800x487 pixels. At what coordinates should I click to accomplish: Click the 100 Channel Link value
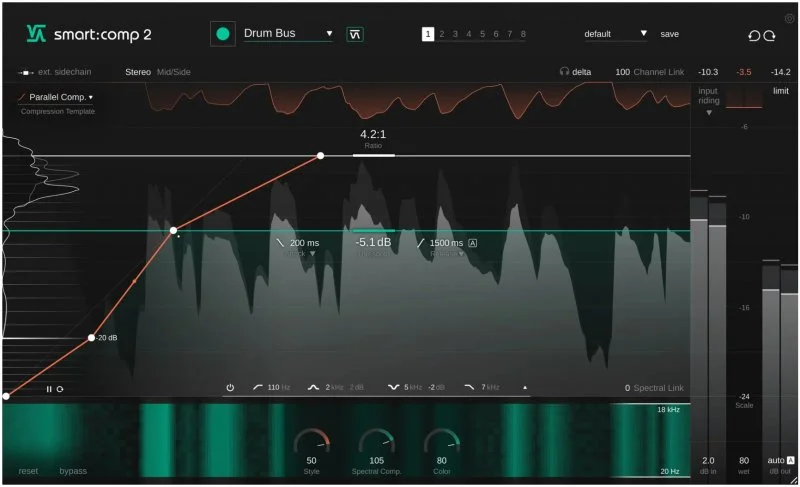[622, 72]
